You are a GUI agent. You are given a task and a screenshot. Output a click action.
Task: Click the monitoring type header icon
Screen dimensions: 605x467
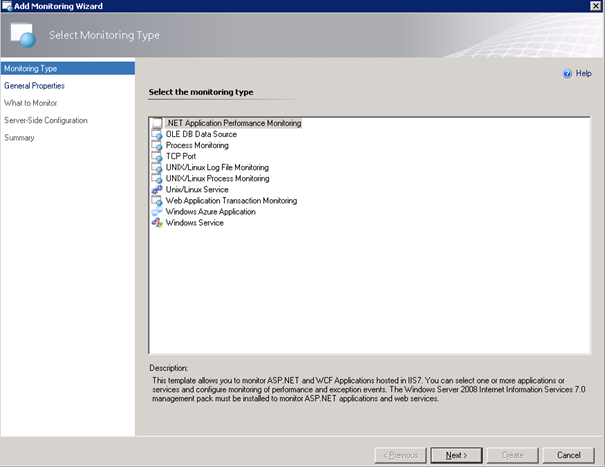[23, 35]
